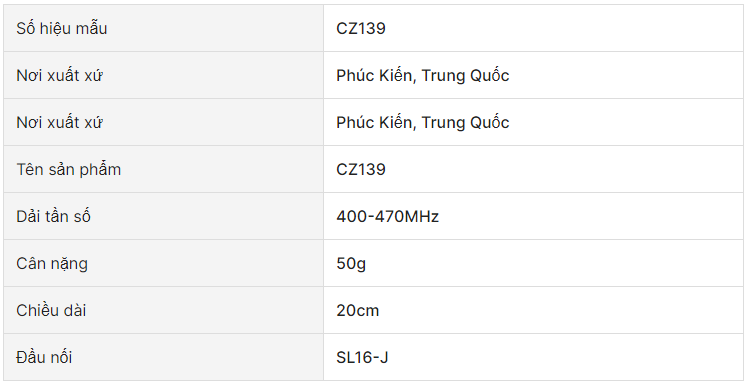This screenshot has width=748, height=381.
Task: Click the 'Số hiệu mẫu' label cell
Action: [164, 29]
